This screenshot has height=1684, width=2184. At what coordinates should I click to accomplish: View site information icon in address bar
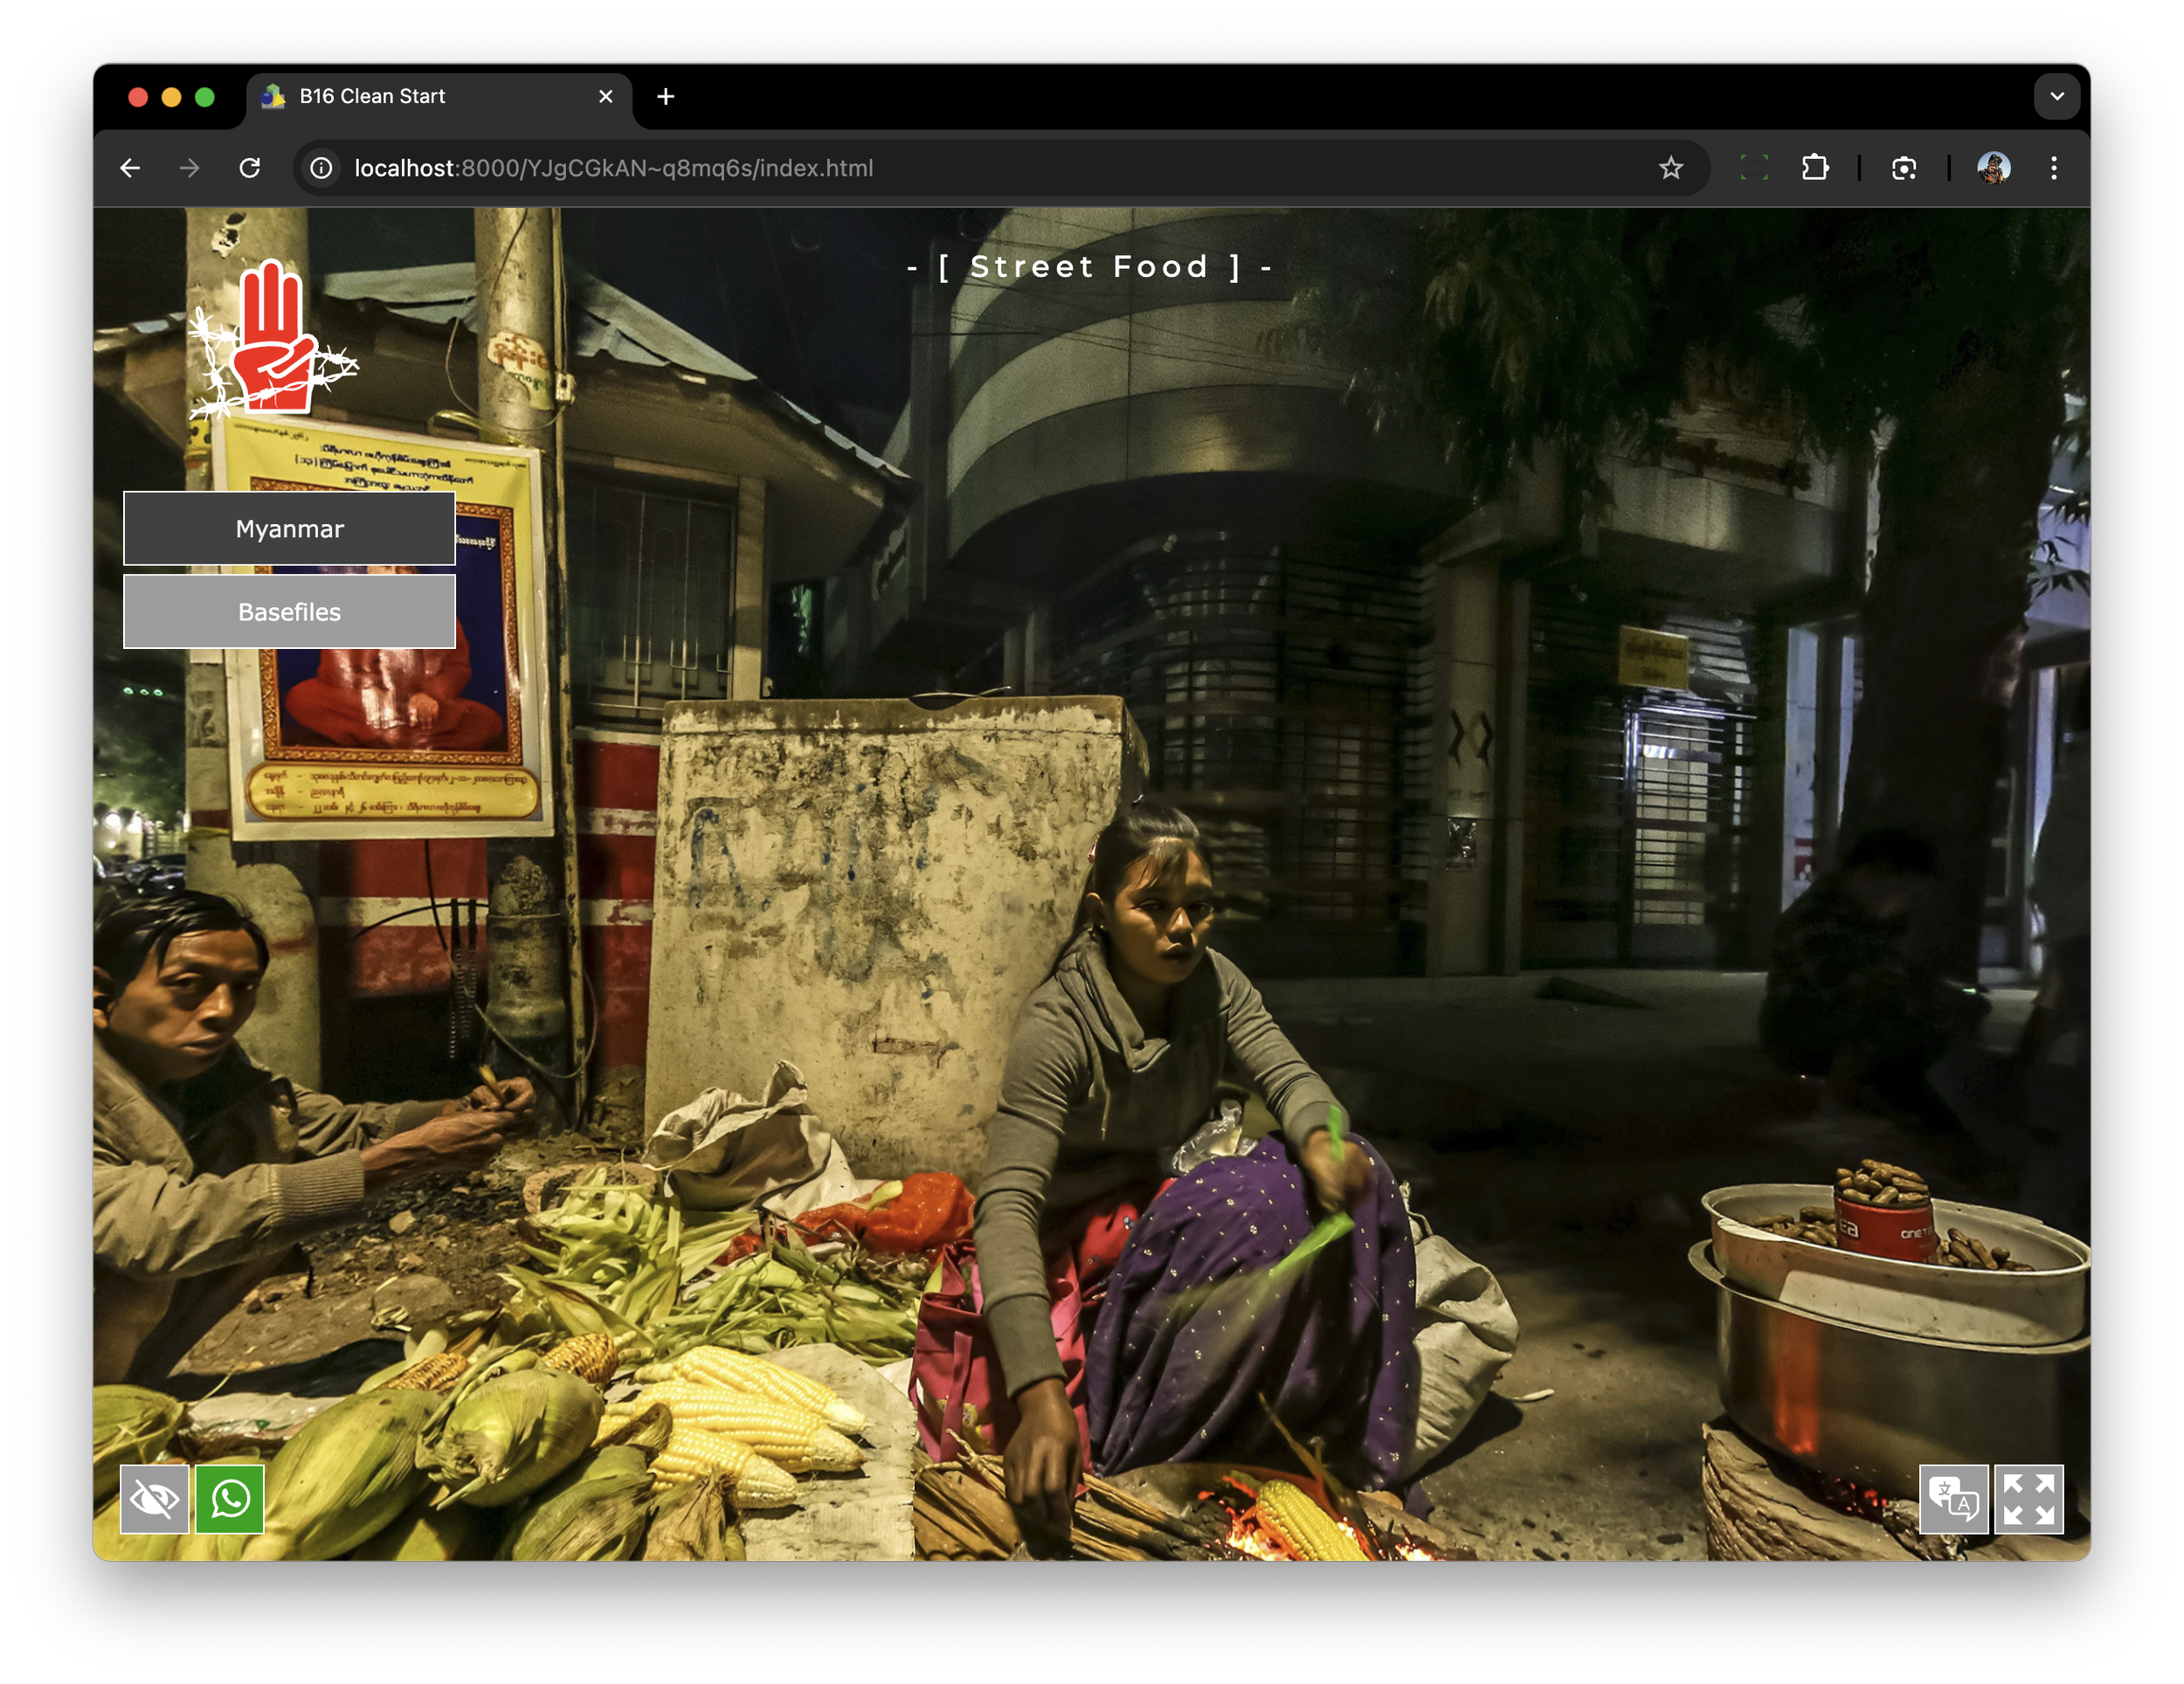(321, 168)
